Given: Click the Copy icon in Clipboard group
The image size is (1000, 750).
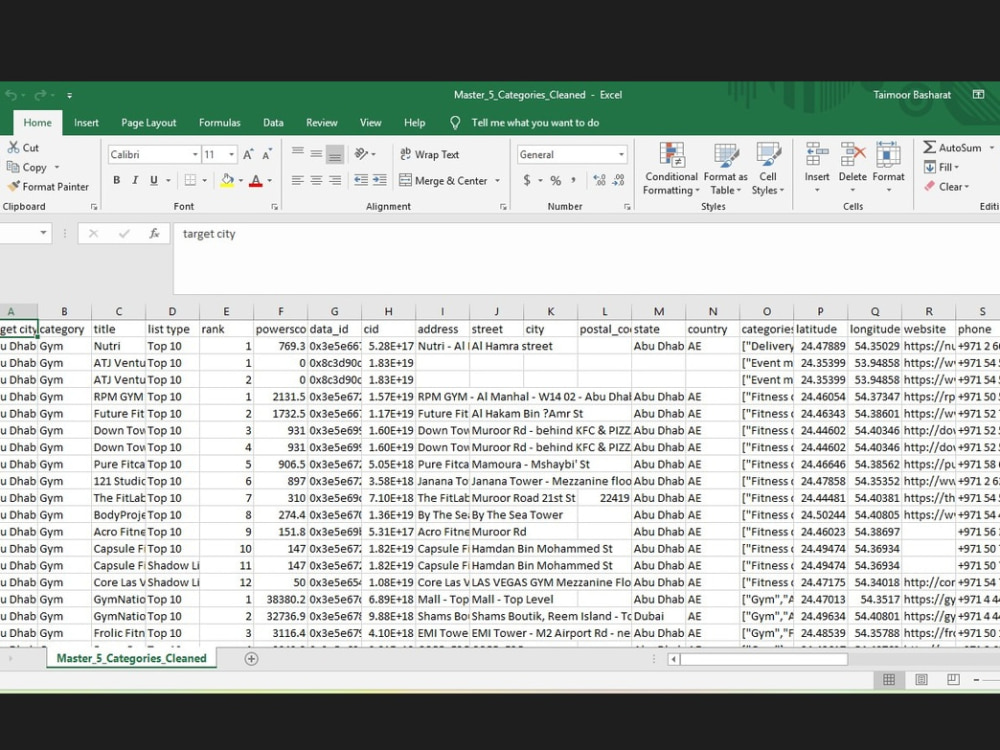Looking at the screenshot, I should (x=13, y=167).
